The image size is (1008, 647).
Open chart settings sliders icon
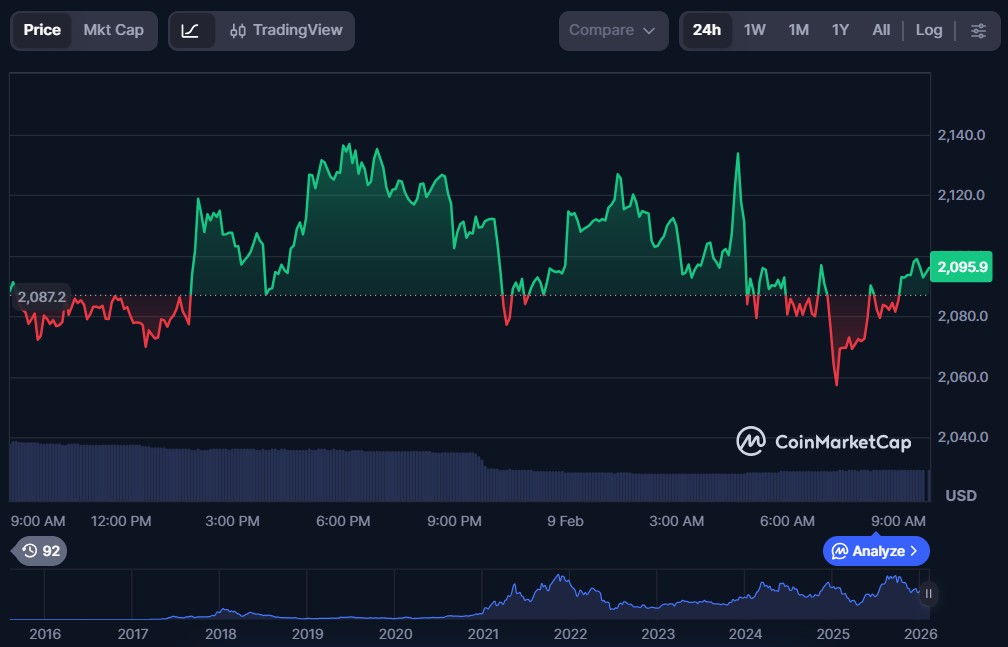977,30
